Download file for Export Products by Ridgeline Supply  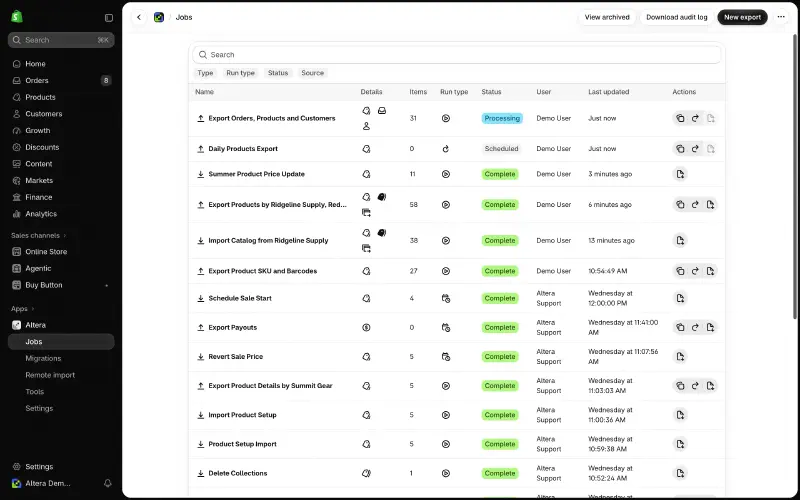click(710, 205)
